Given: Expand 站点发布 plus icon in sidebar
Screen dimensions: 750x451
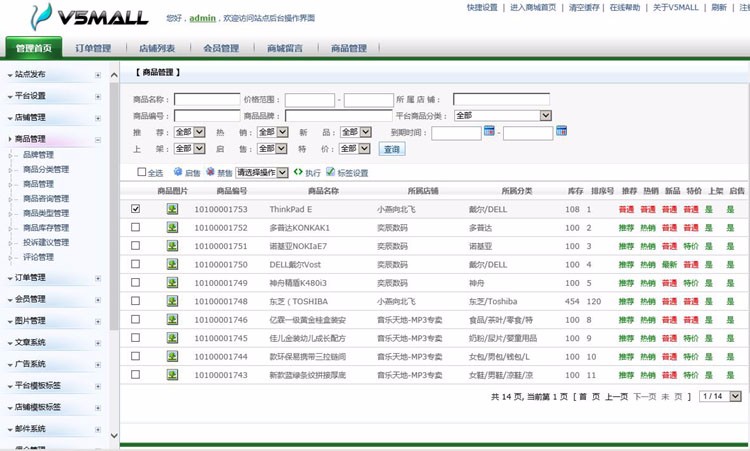Looking at the screenshot, I should tap(98, 75).
